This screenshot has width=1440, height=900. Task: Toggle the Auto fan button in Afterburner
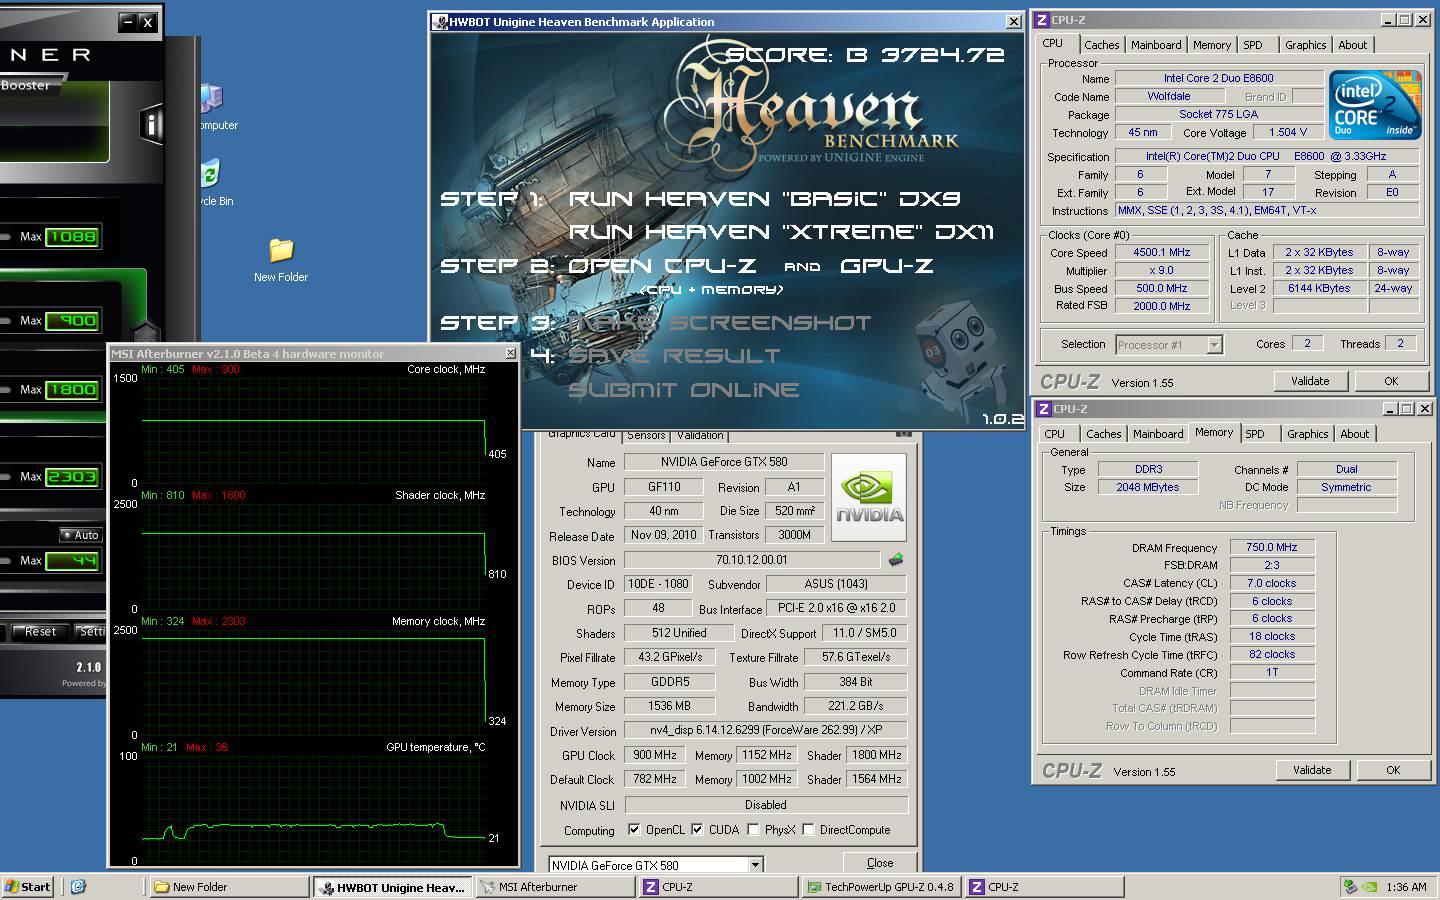81,535
